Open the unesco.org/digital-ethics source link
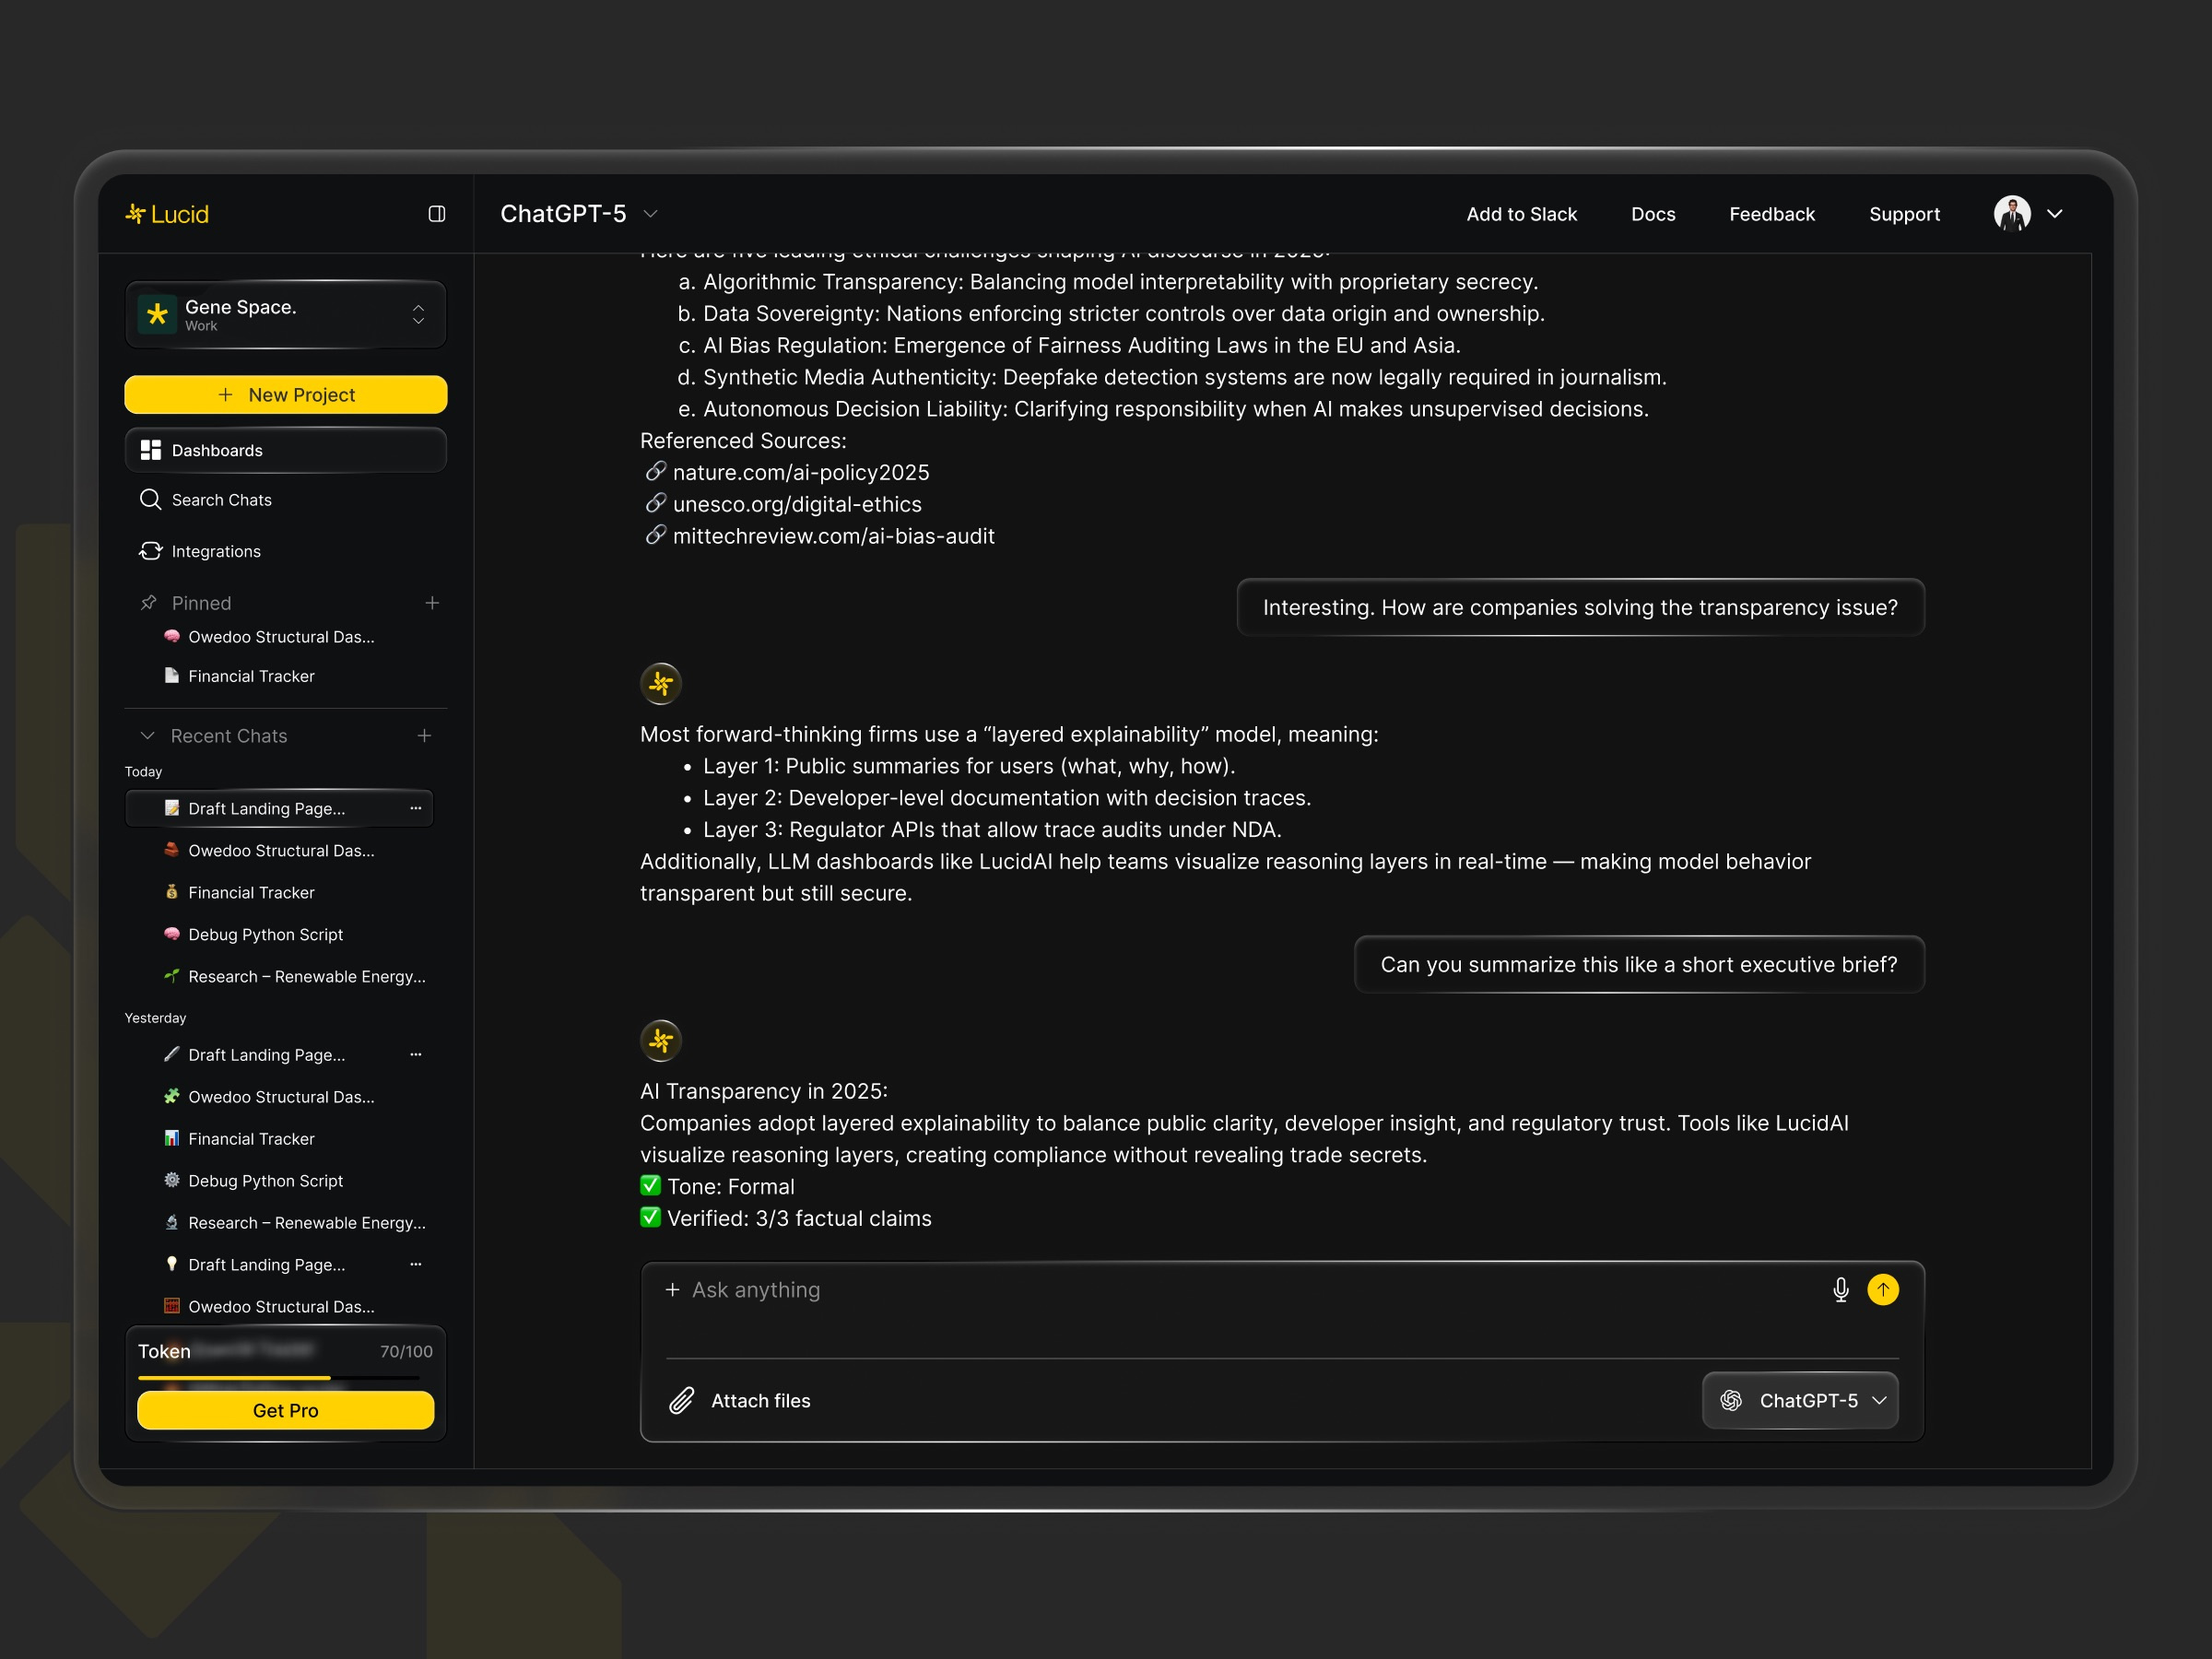This screenshot has height=1659, width=2212. pyautogui.click(x=797, y=504)
